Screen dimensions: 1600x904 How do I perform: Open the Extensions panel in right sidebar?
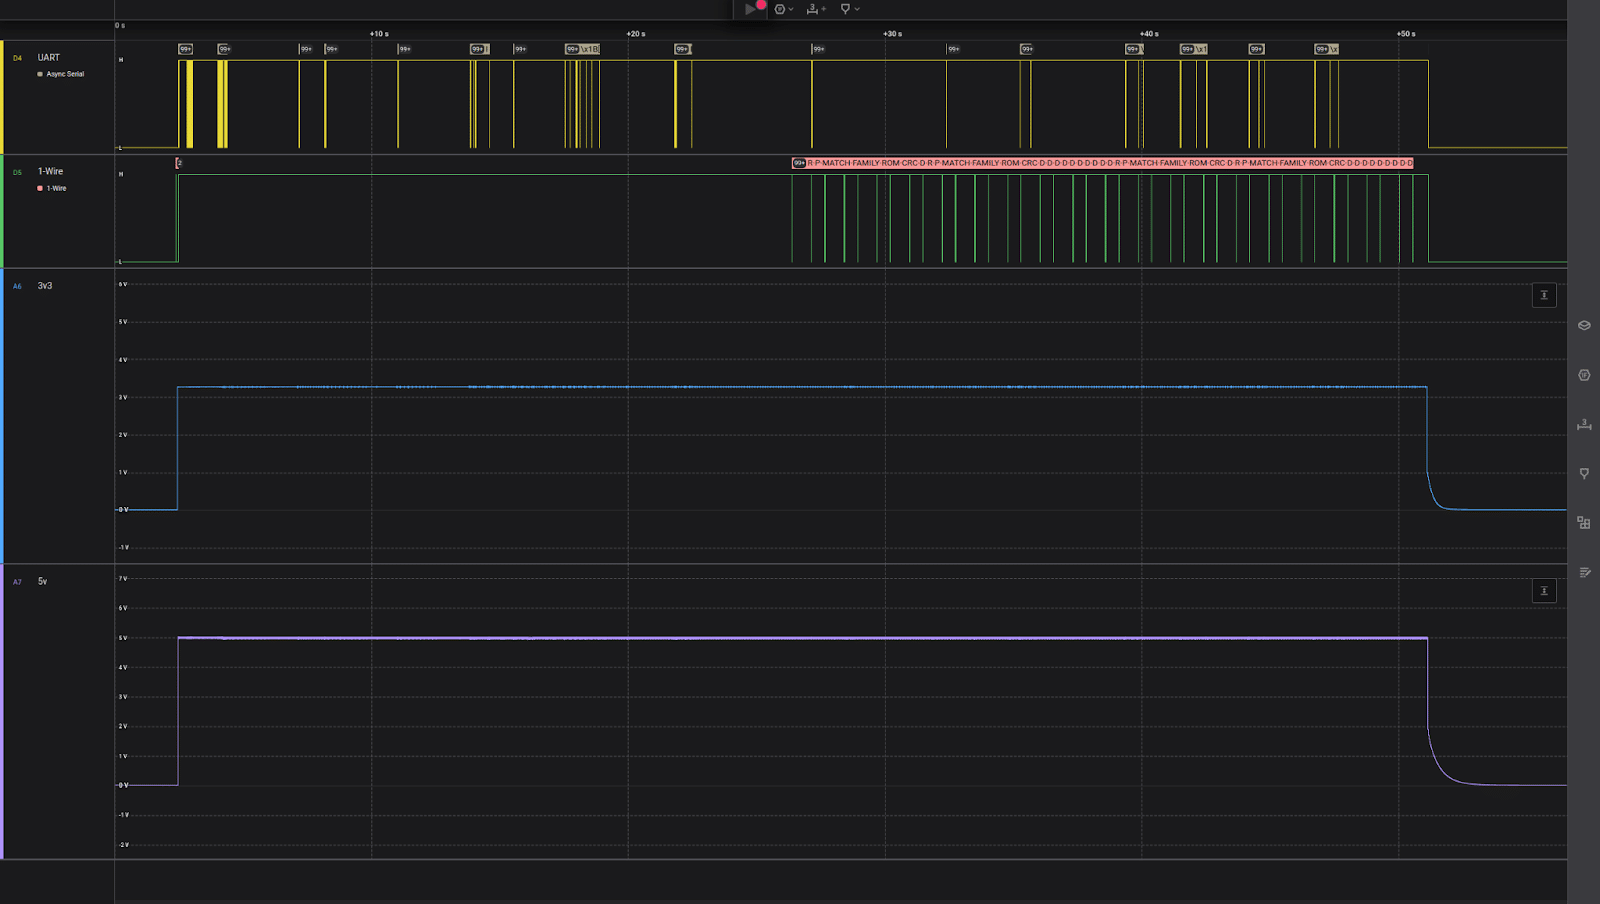click(1584, 523)
